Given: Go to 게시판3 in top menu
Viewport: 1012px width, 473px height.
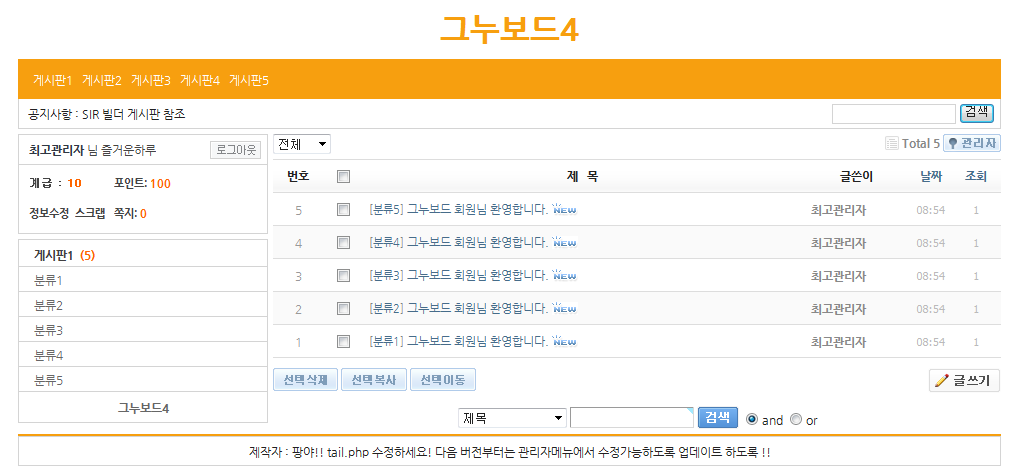Looking at the screenshot, I should (x=151, y=80).
